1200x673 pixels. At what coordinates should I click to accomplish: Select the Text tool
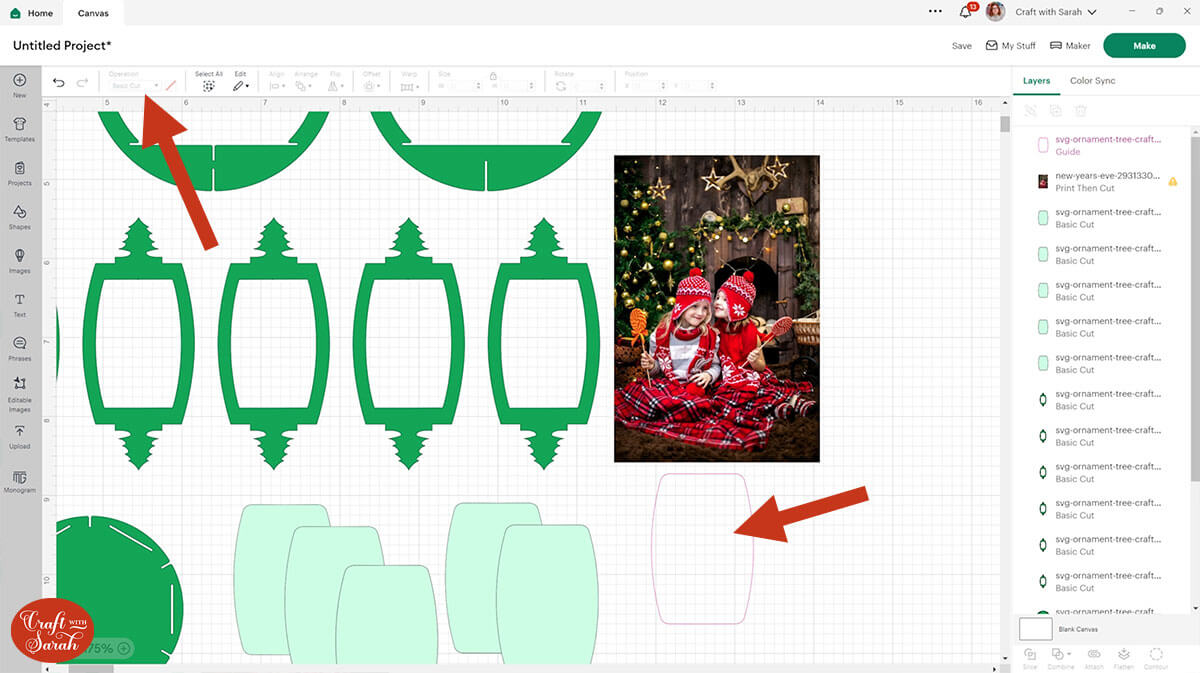[x=19, y=305]
